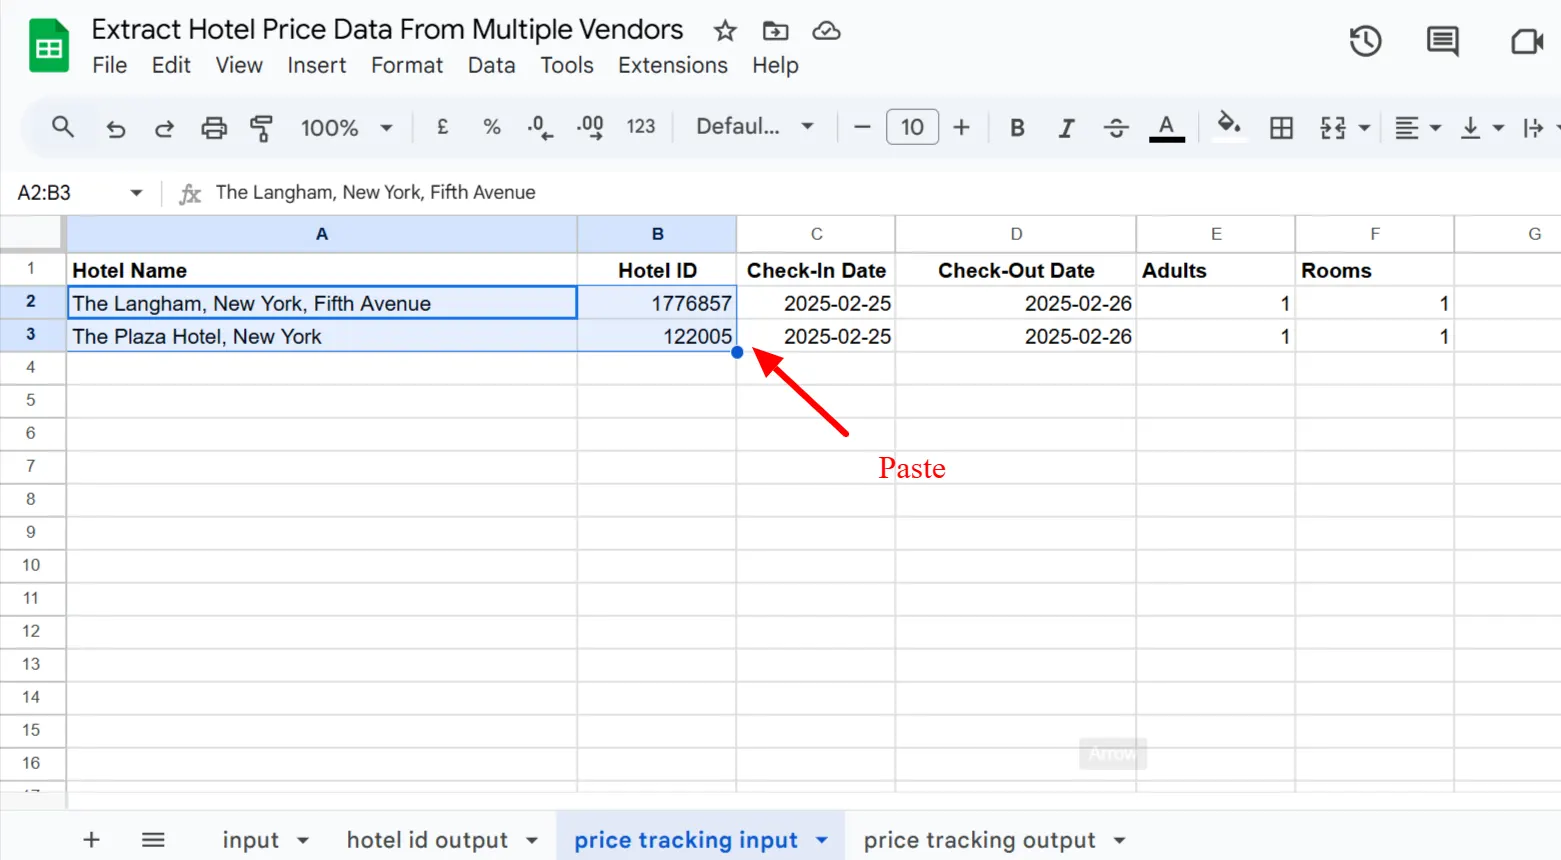Select column C header
Viewport: 1561px width, 860px height.
pyautogui.click(x=816, y=234)
